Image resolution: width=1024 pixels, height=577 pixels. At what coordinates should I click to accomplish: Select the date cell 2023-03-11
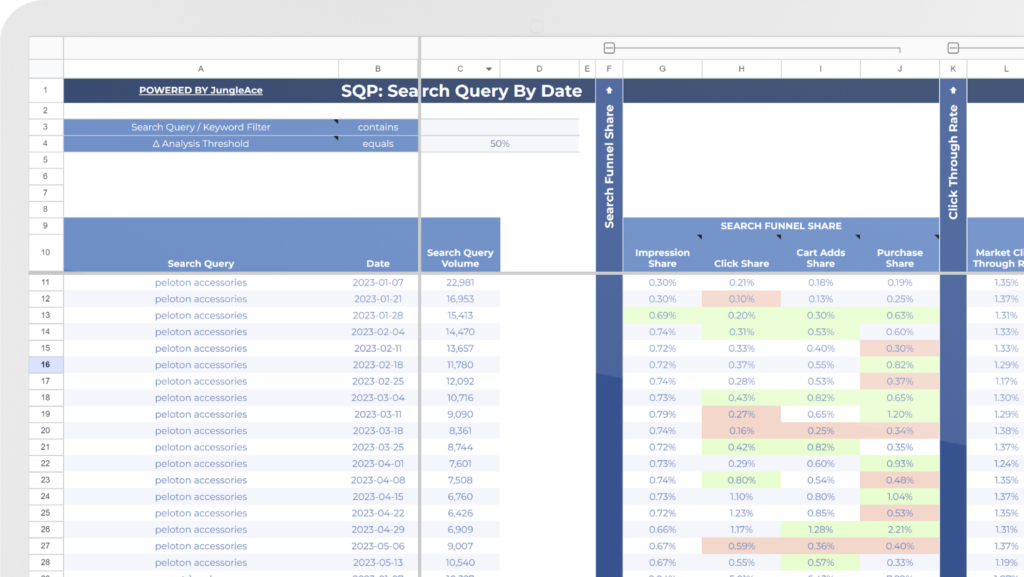378,414
